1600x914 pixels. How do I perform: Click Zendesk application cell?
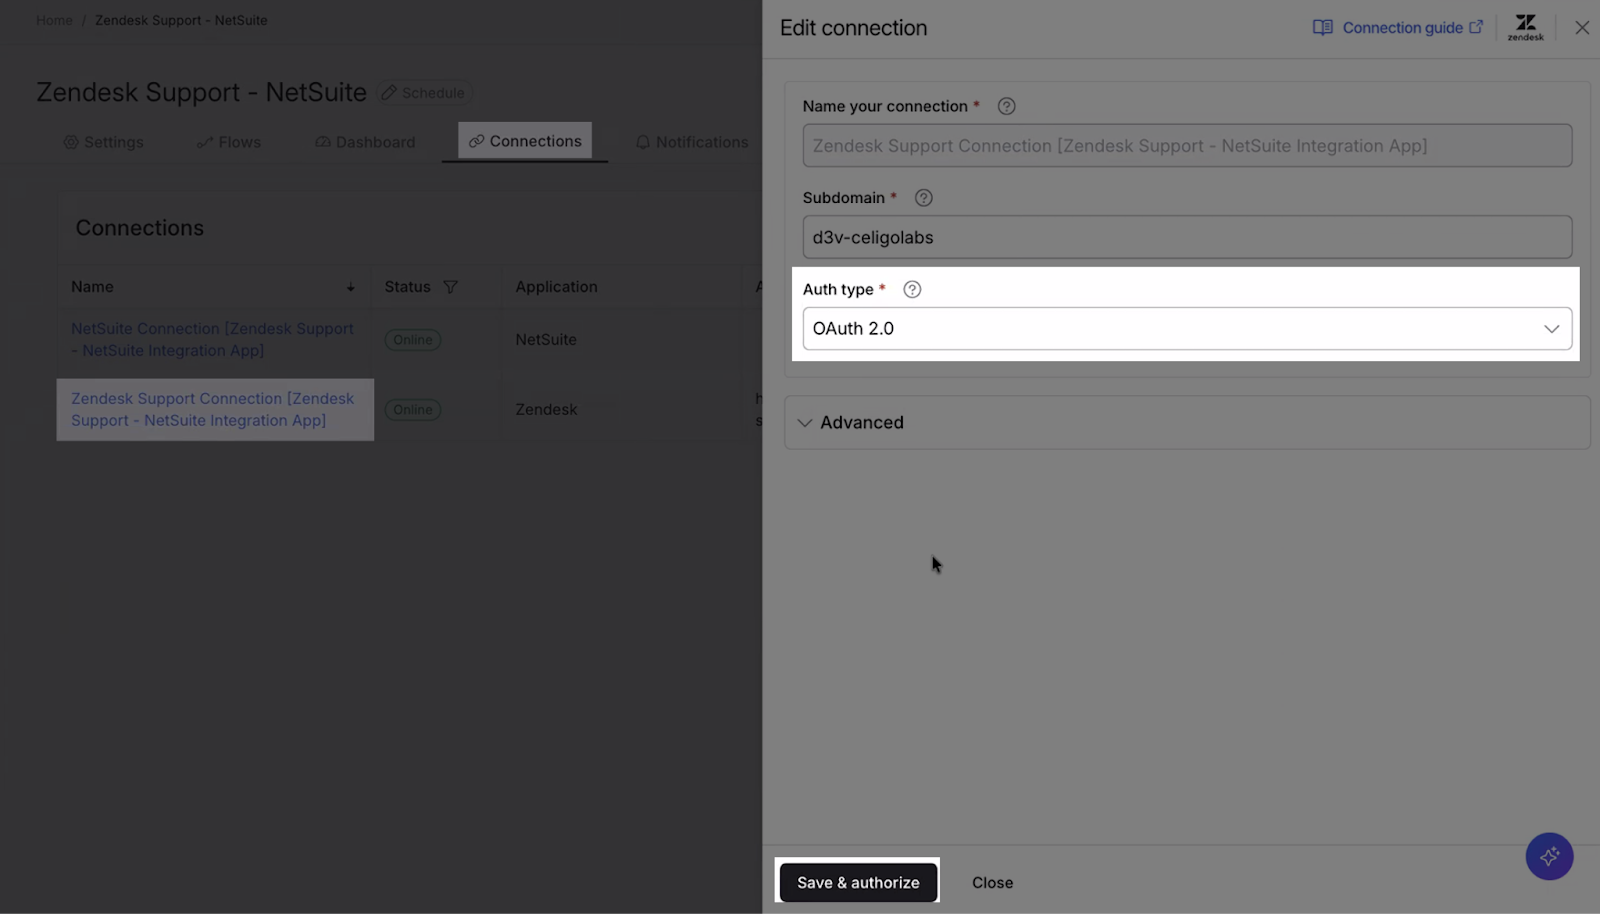(x=546, y=410)
